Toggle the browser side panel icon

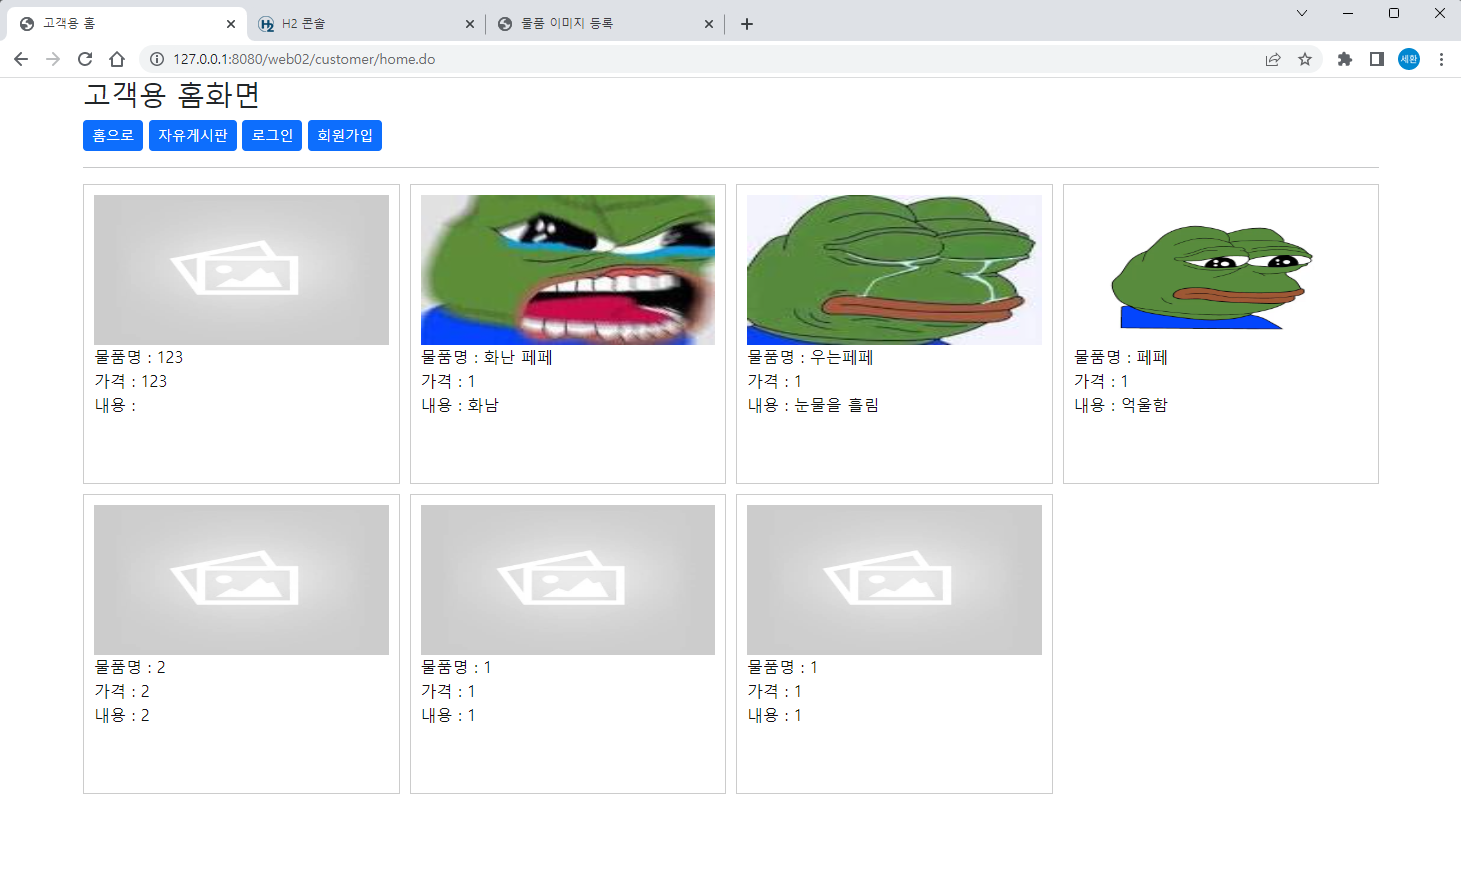[1377, 59]
